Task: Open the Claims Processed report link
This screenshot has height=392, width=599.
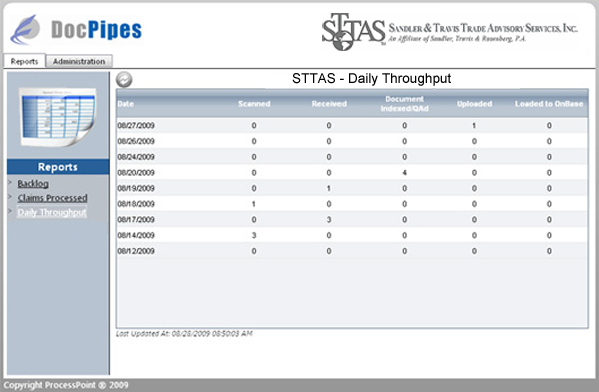Action: coord(52,198)
